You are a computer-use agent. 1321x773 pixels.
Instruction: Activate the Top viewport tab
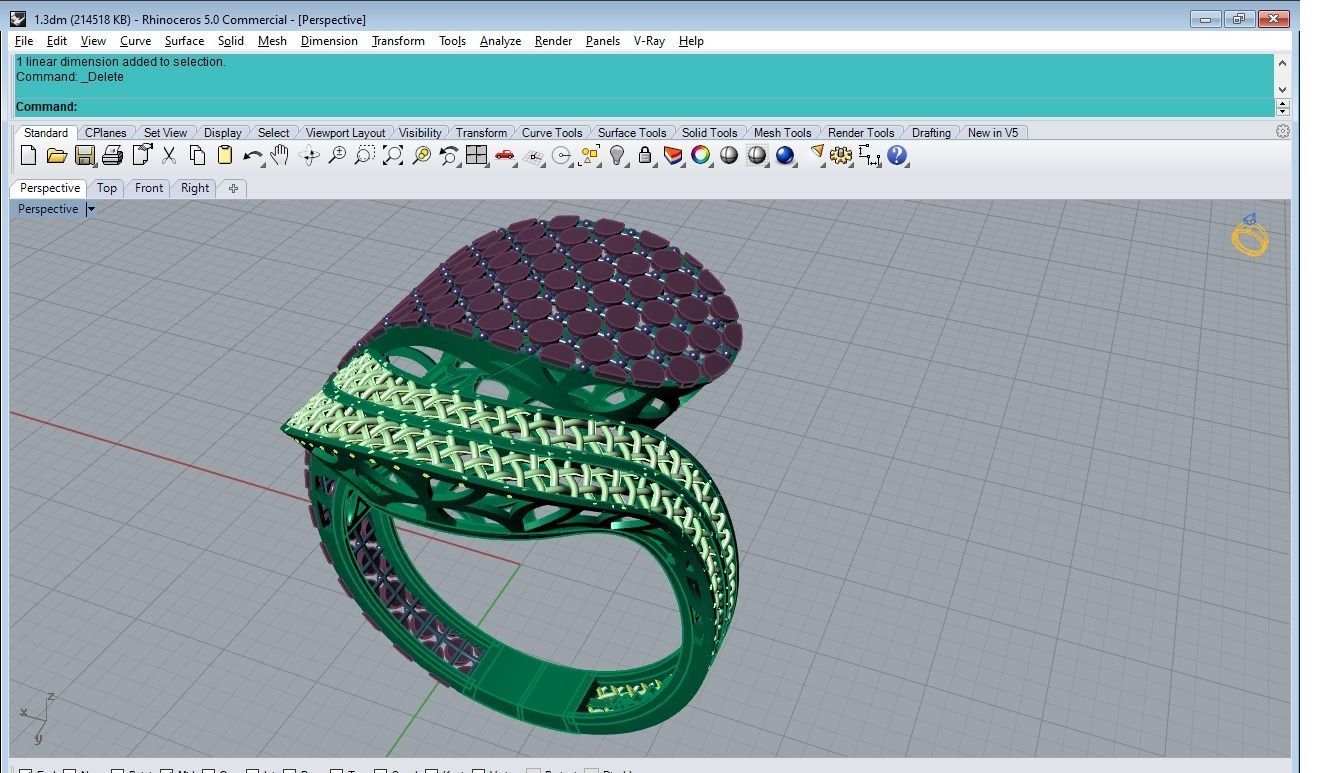click(x=106, y=188)
